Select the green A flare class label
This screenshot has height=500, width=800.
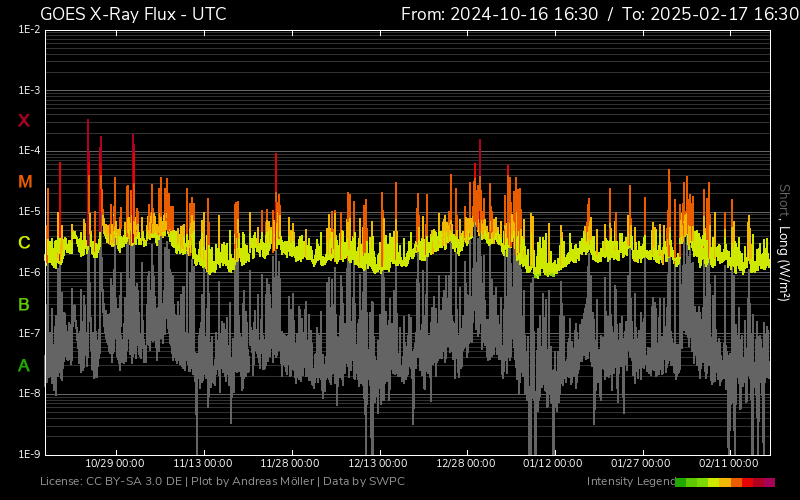24,366
